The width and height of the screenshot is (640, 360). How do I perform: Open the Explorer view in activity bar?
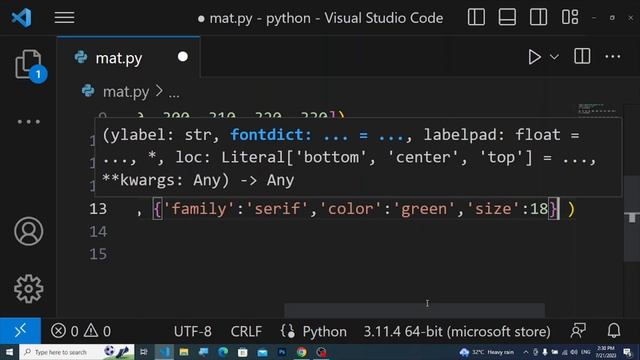[x=29, y=64]
